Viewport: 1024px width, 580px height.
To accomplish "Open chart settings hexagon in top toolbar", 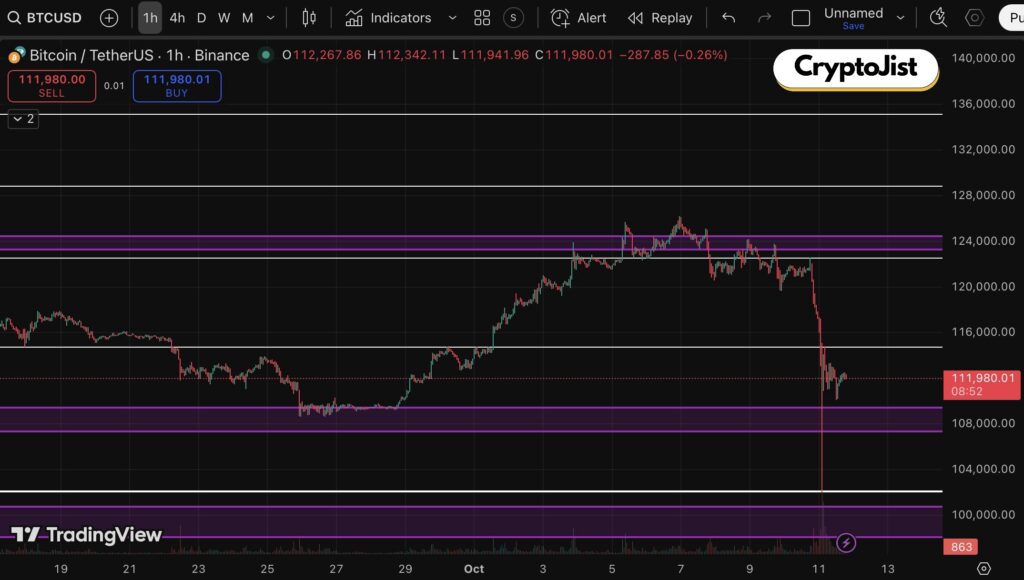I will click(x=974, y=18).
